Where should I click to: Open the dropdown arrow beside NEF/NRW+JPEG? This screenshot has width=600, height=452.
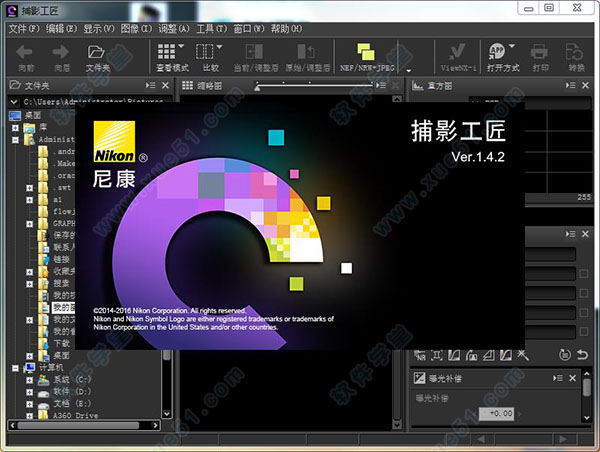point(409,70)
